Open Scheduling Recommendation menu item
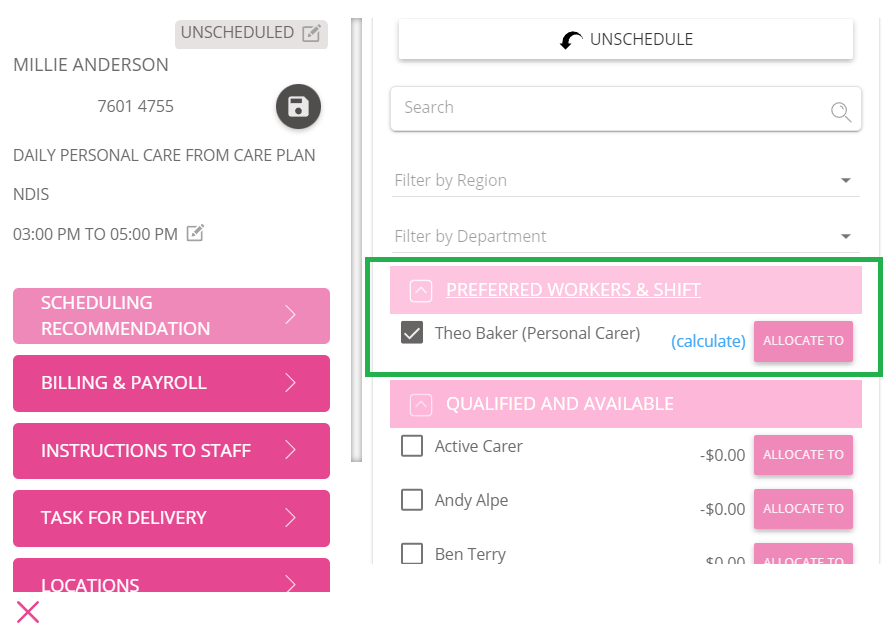Viewport: 889px width, 639px height. tap(171, 316)
